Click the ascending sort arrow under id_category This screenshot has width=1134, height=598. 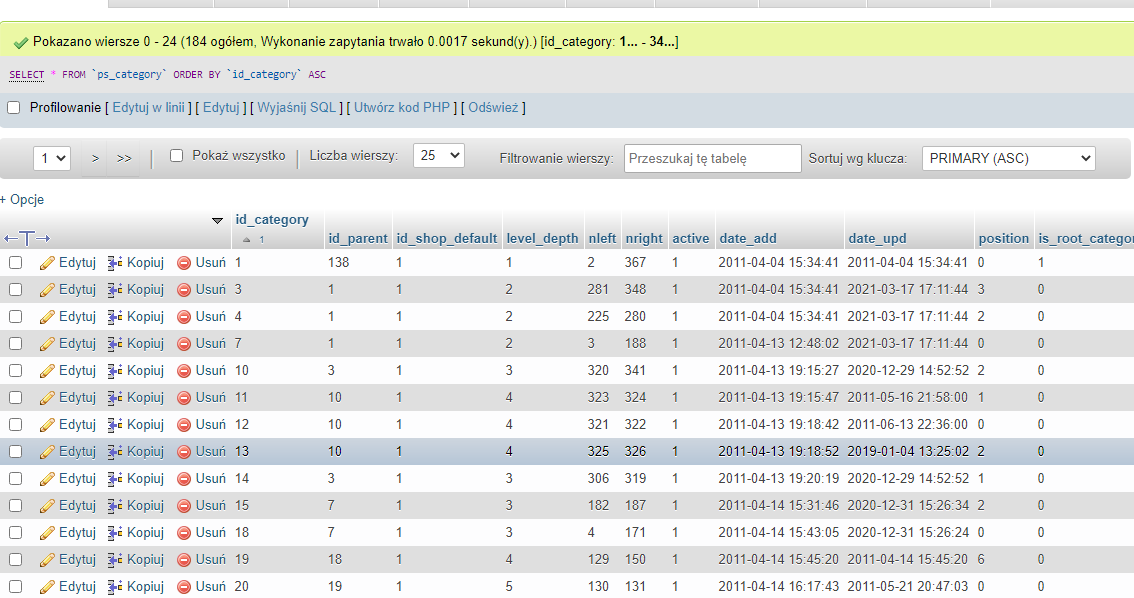(247, 239)
